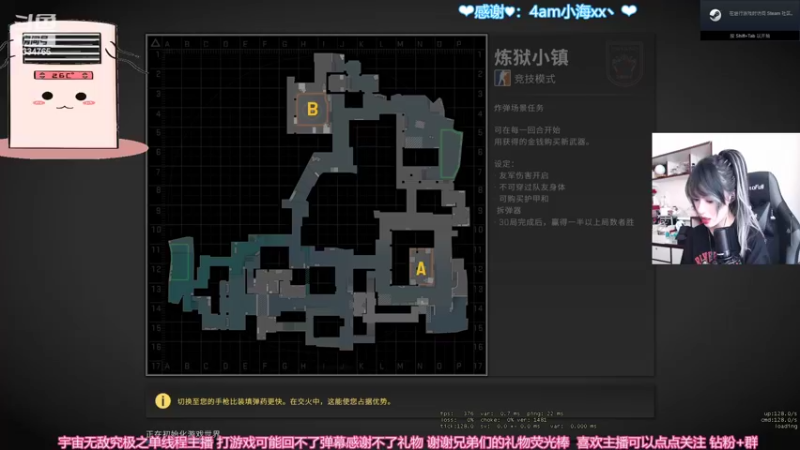
Task: Click the fps net graph readout
Action: point(518,419)
